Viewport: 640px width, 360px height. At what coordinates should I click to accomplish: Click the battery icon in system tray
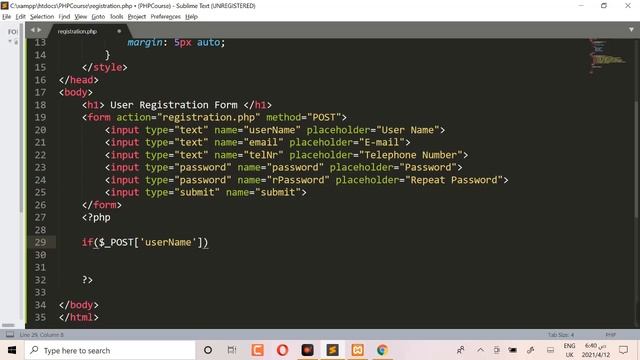(x=512, y=350)
